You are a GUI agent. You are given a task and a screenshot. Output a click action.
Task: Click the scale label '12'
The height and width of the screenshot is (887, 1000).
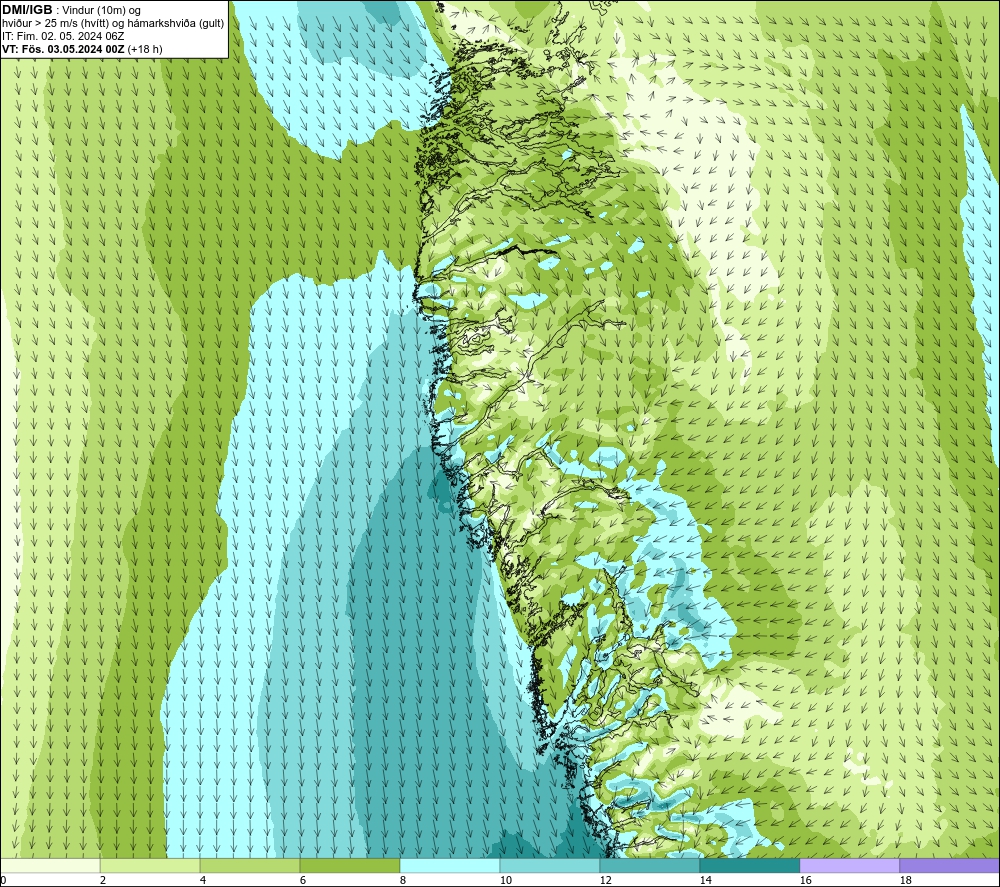[x=605, y=881]
